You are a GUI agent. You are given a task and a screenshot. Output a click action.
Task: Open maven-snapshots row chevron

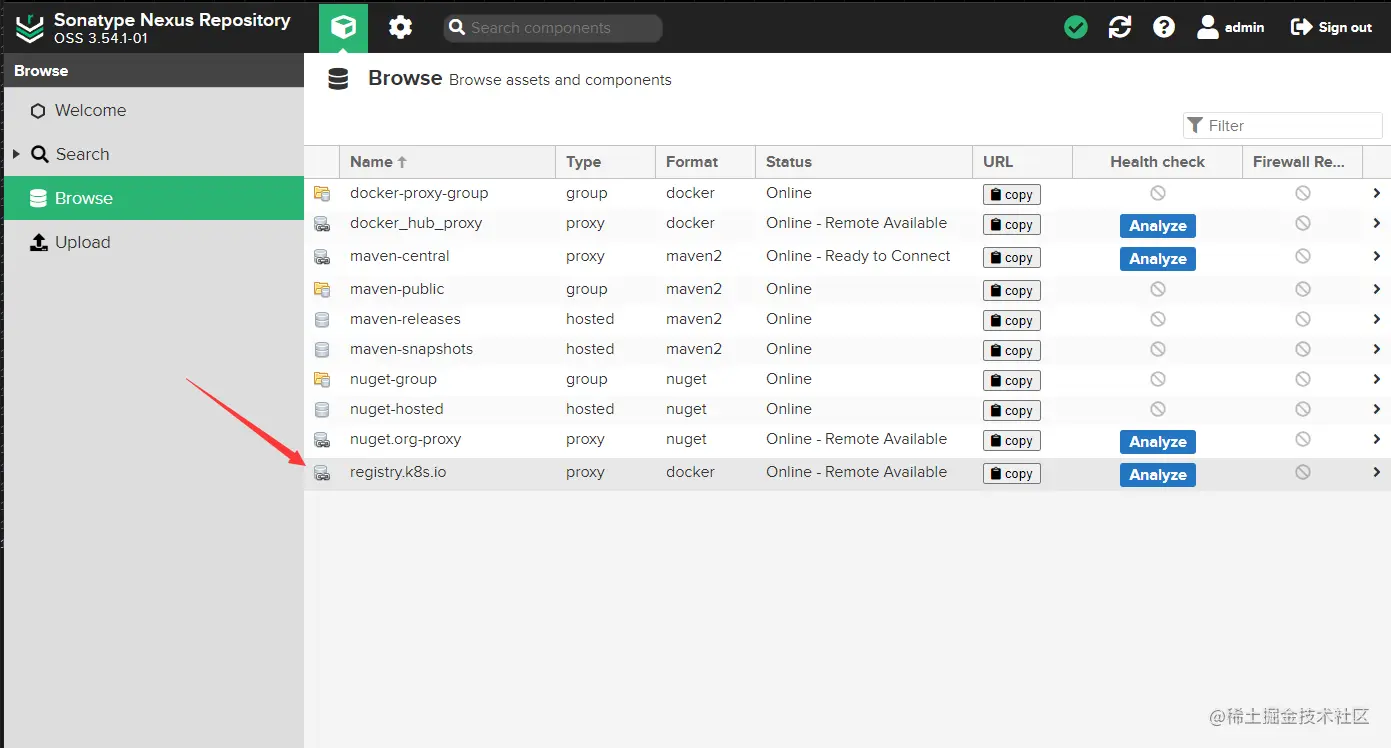coord(1377,349)
